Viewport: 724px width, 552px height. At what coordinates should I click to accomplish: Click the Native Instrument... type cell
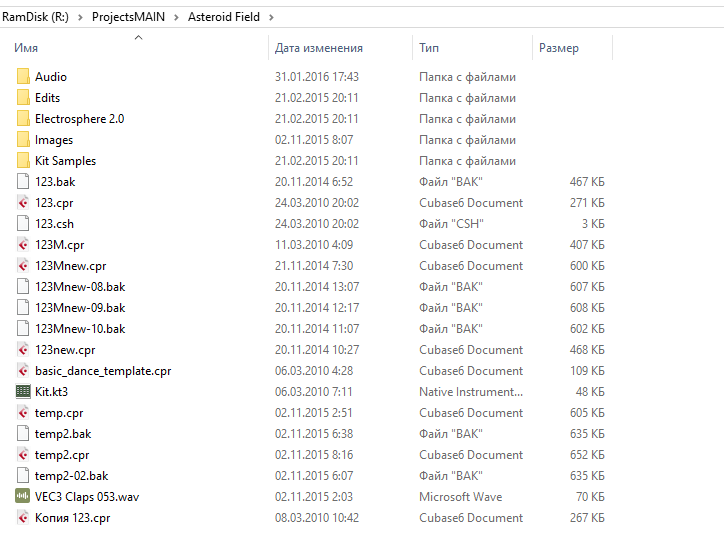pyautogui.click(x=471, y=392)
